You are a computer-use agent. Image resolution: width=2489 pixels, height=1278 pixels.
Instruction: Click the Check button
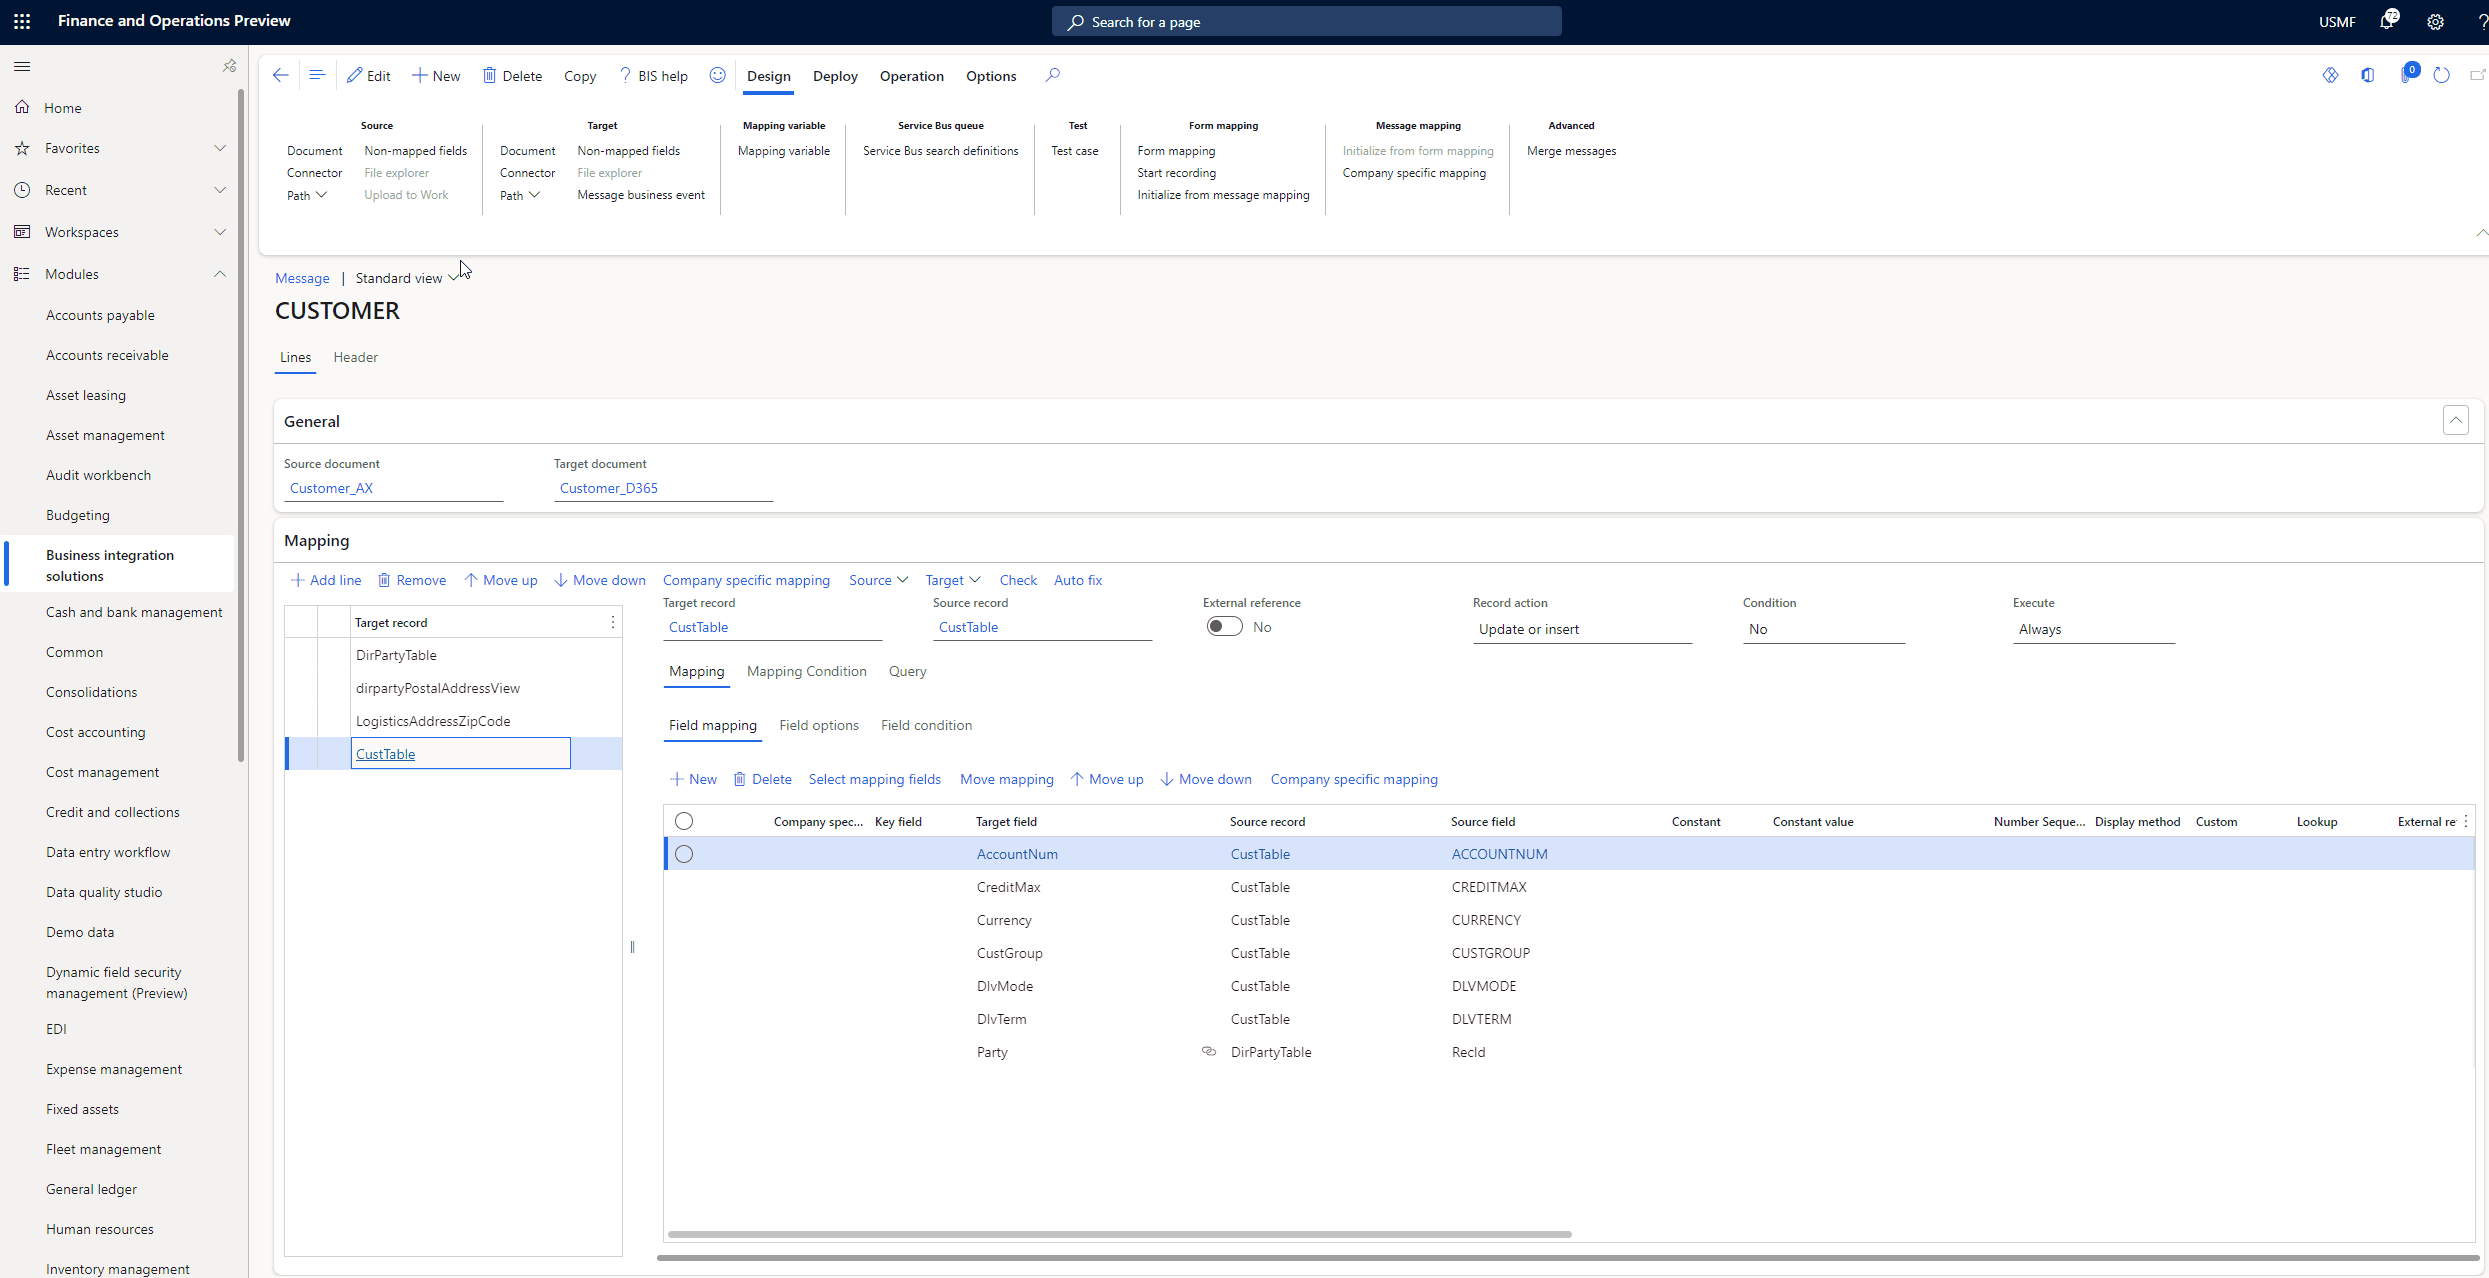1018,580
